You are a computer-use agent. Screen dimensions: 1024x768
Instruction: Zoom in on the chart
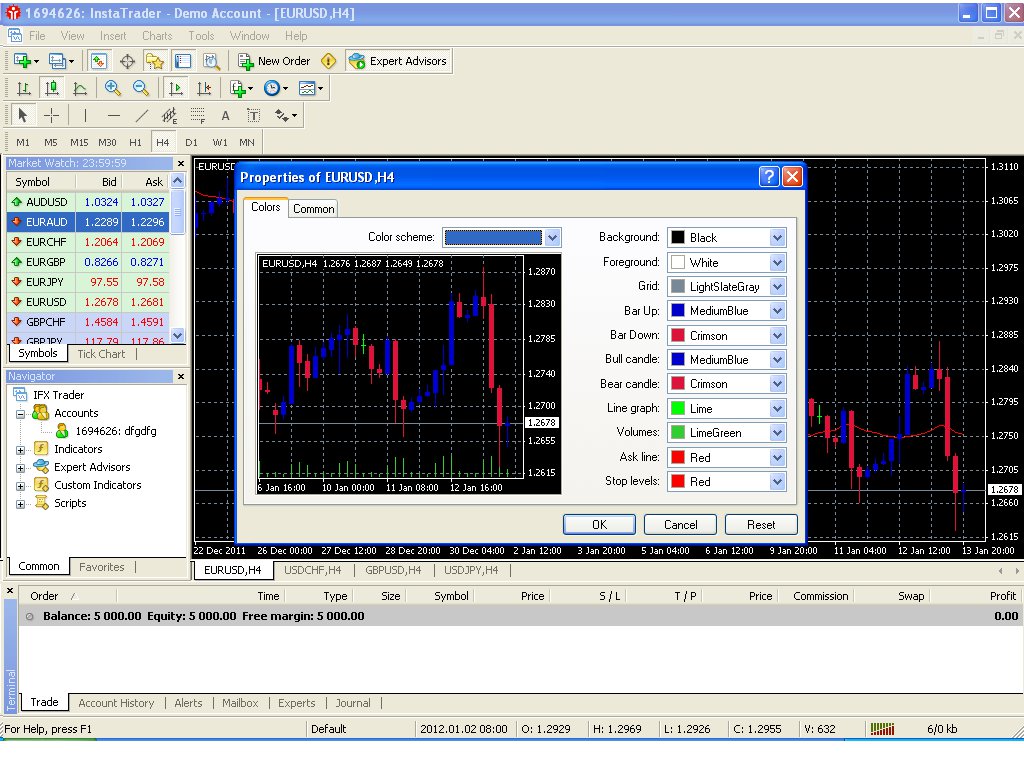[x=110, y=88]
